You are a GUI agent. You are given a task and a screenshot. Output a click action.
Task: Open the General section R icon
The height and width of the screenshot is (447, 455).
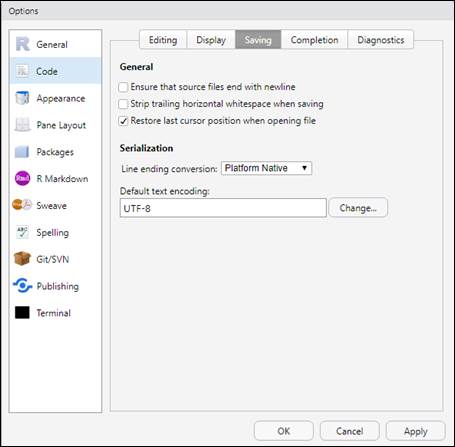coord(23,44)
